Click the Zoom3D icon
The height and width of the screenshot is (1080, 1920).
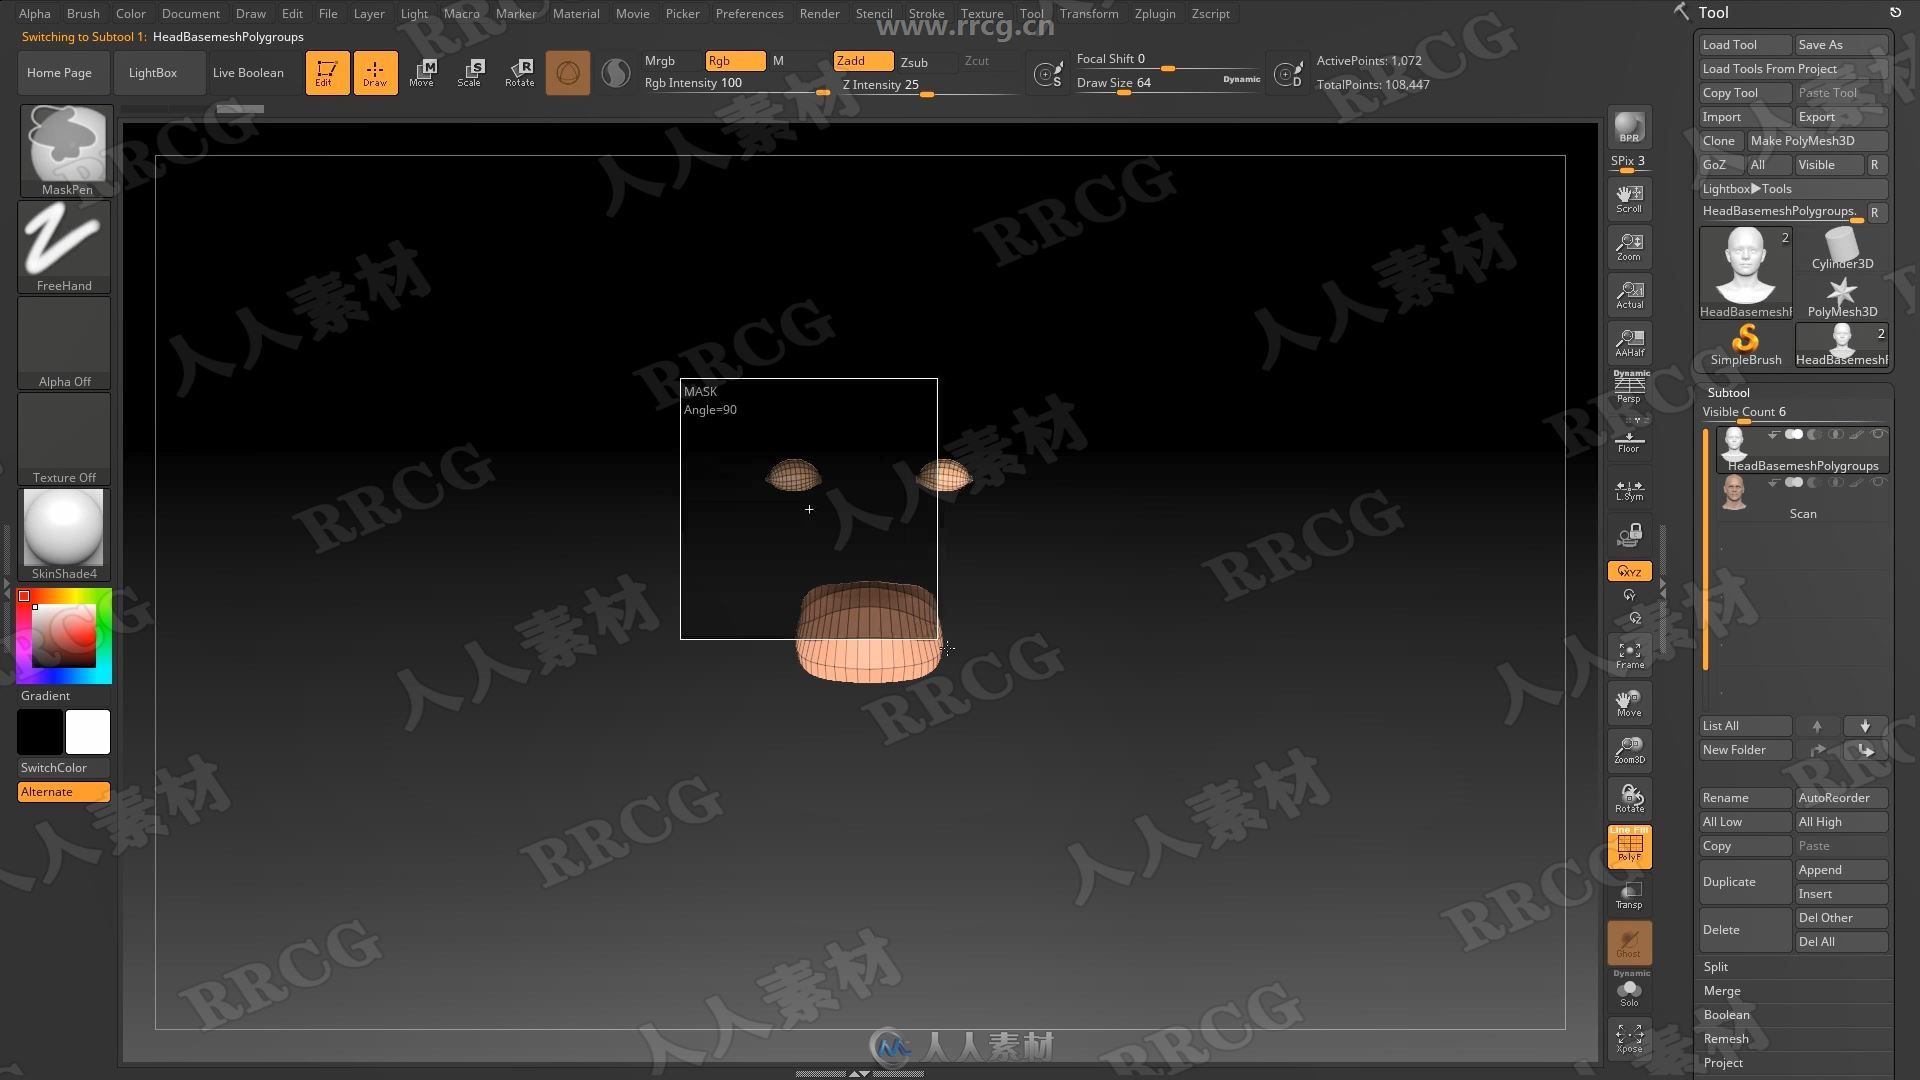coord(1629,750)
